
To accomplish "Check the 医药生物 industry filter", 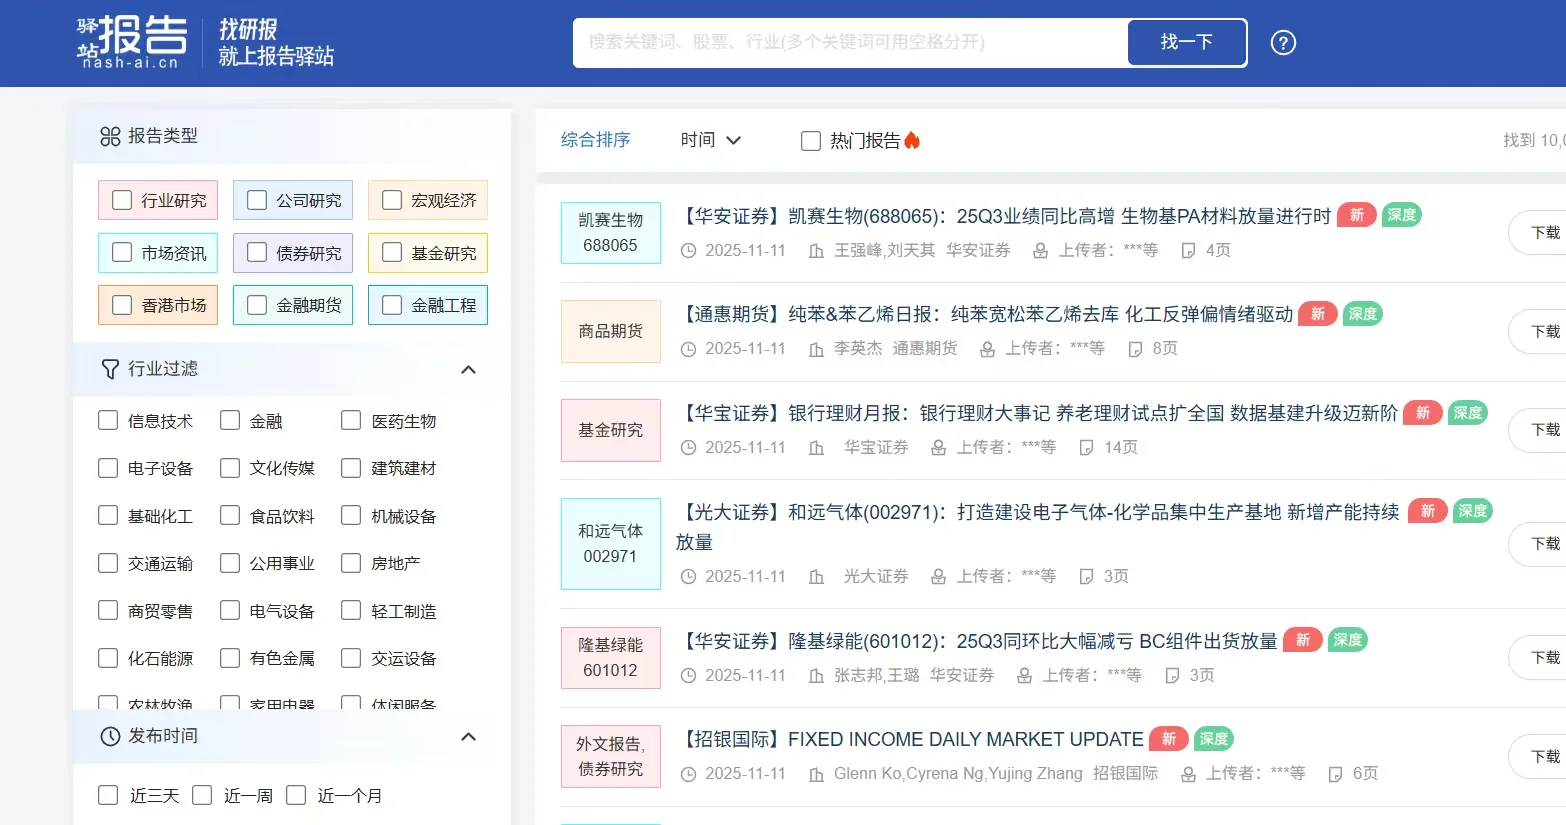I will (351, 420).
